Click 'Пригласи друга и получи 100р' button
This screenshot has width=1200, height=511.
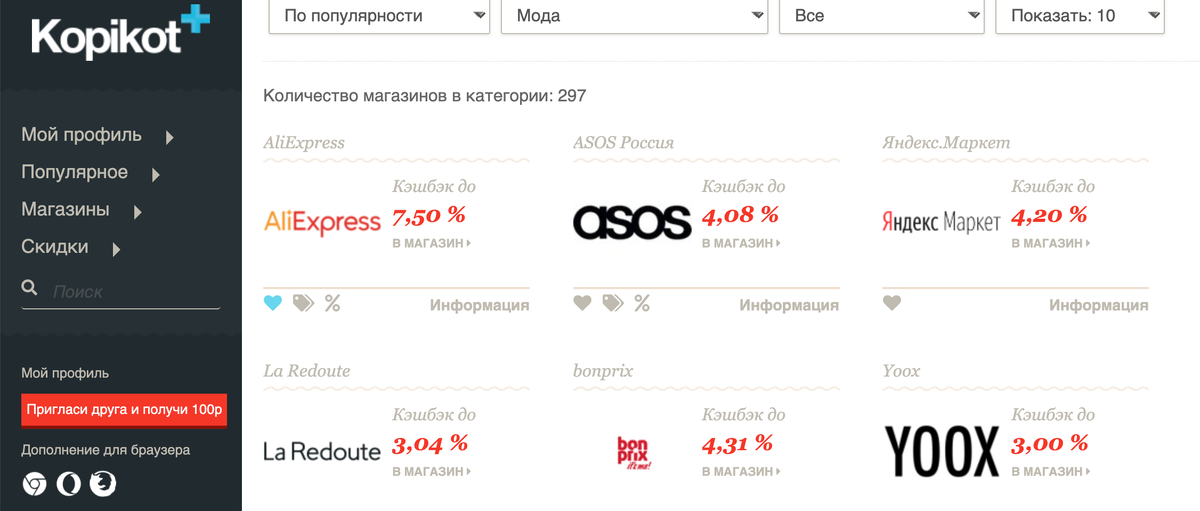click(124, 410)
